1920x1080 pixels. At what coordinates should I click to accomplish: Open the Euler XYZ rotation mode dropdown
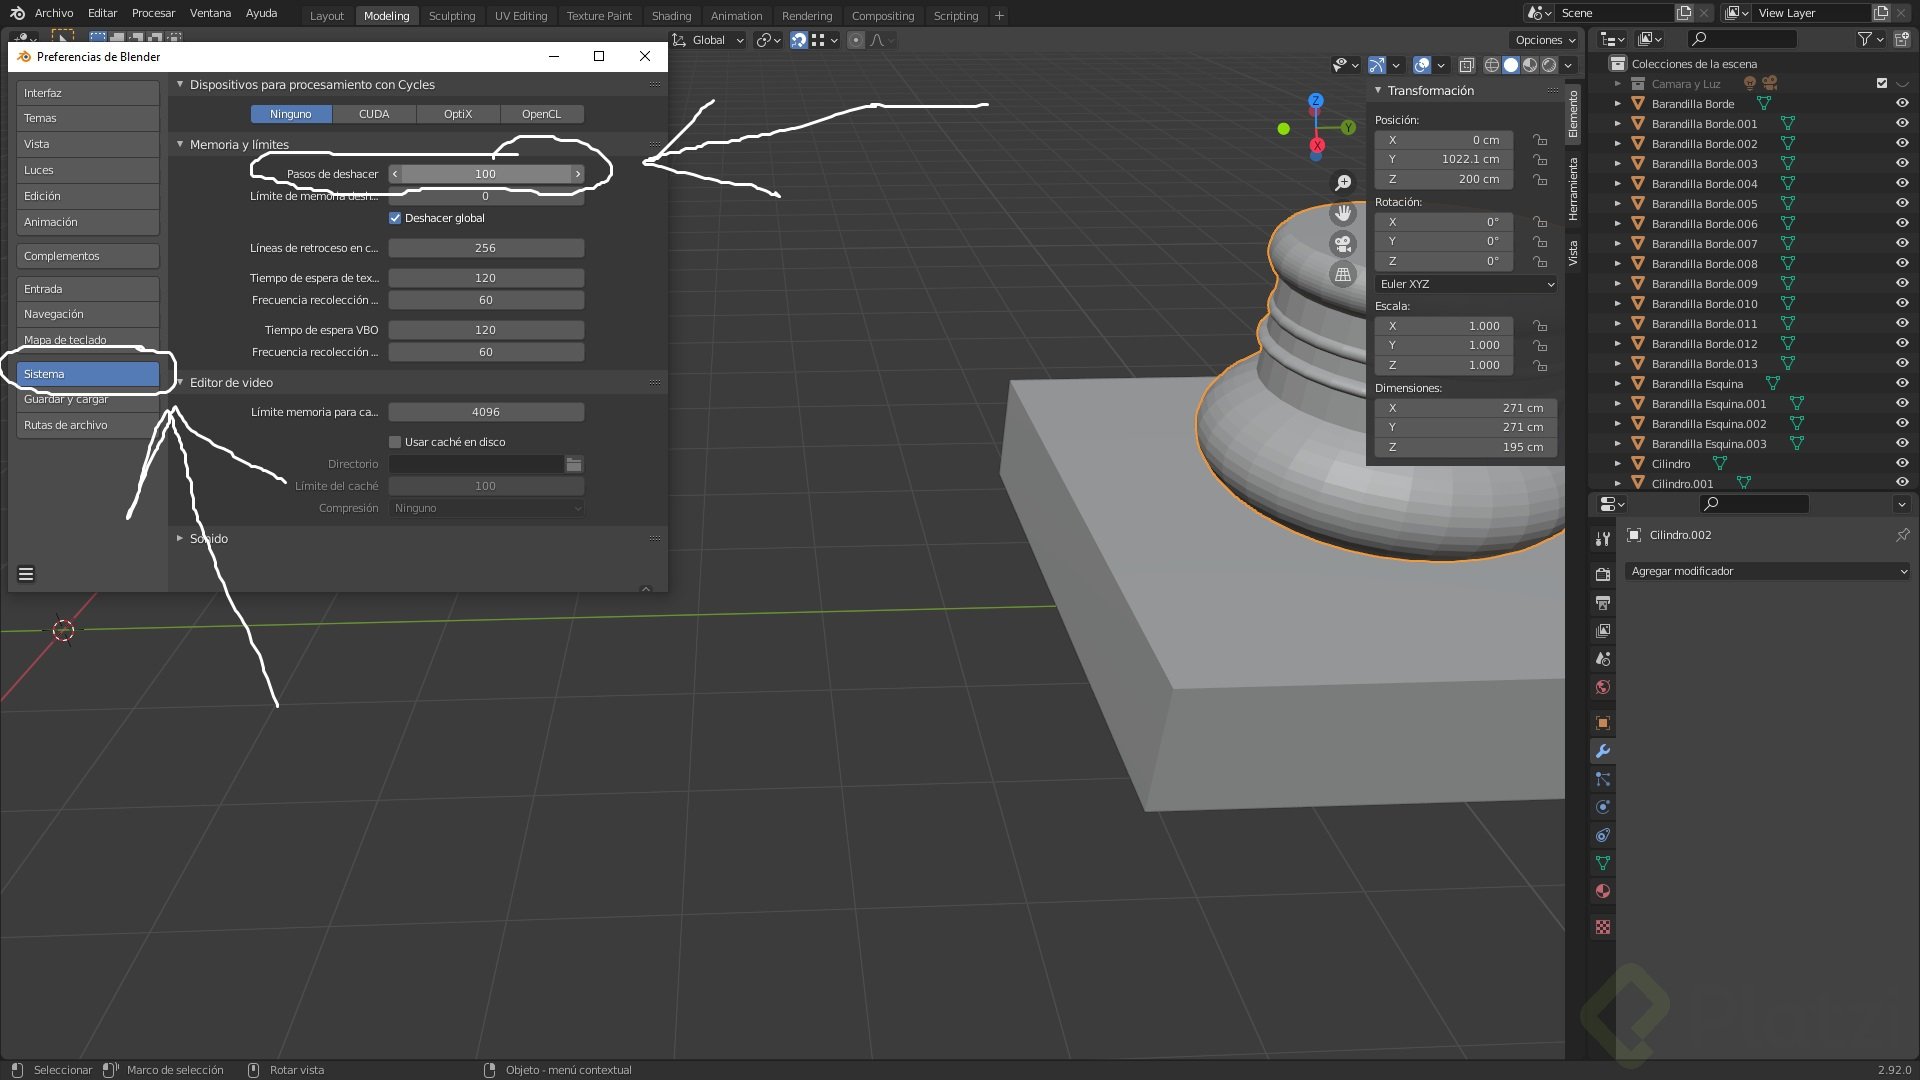1466,284
